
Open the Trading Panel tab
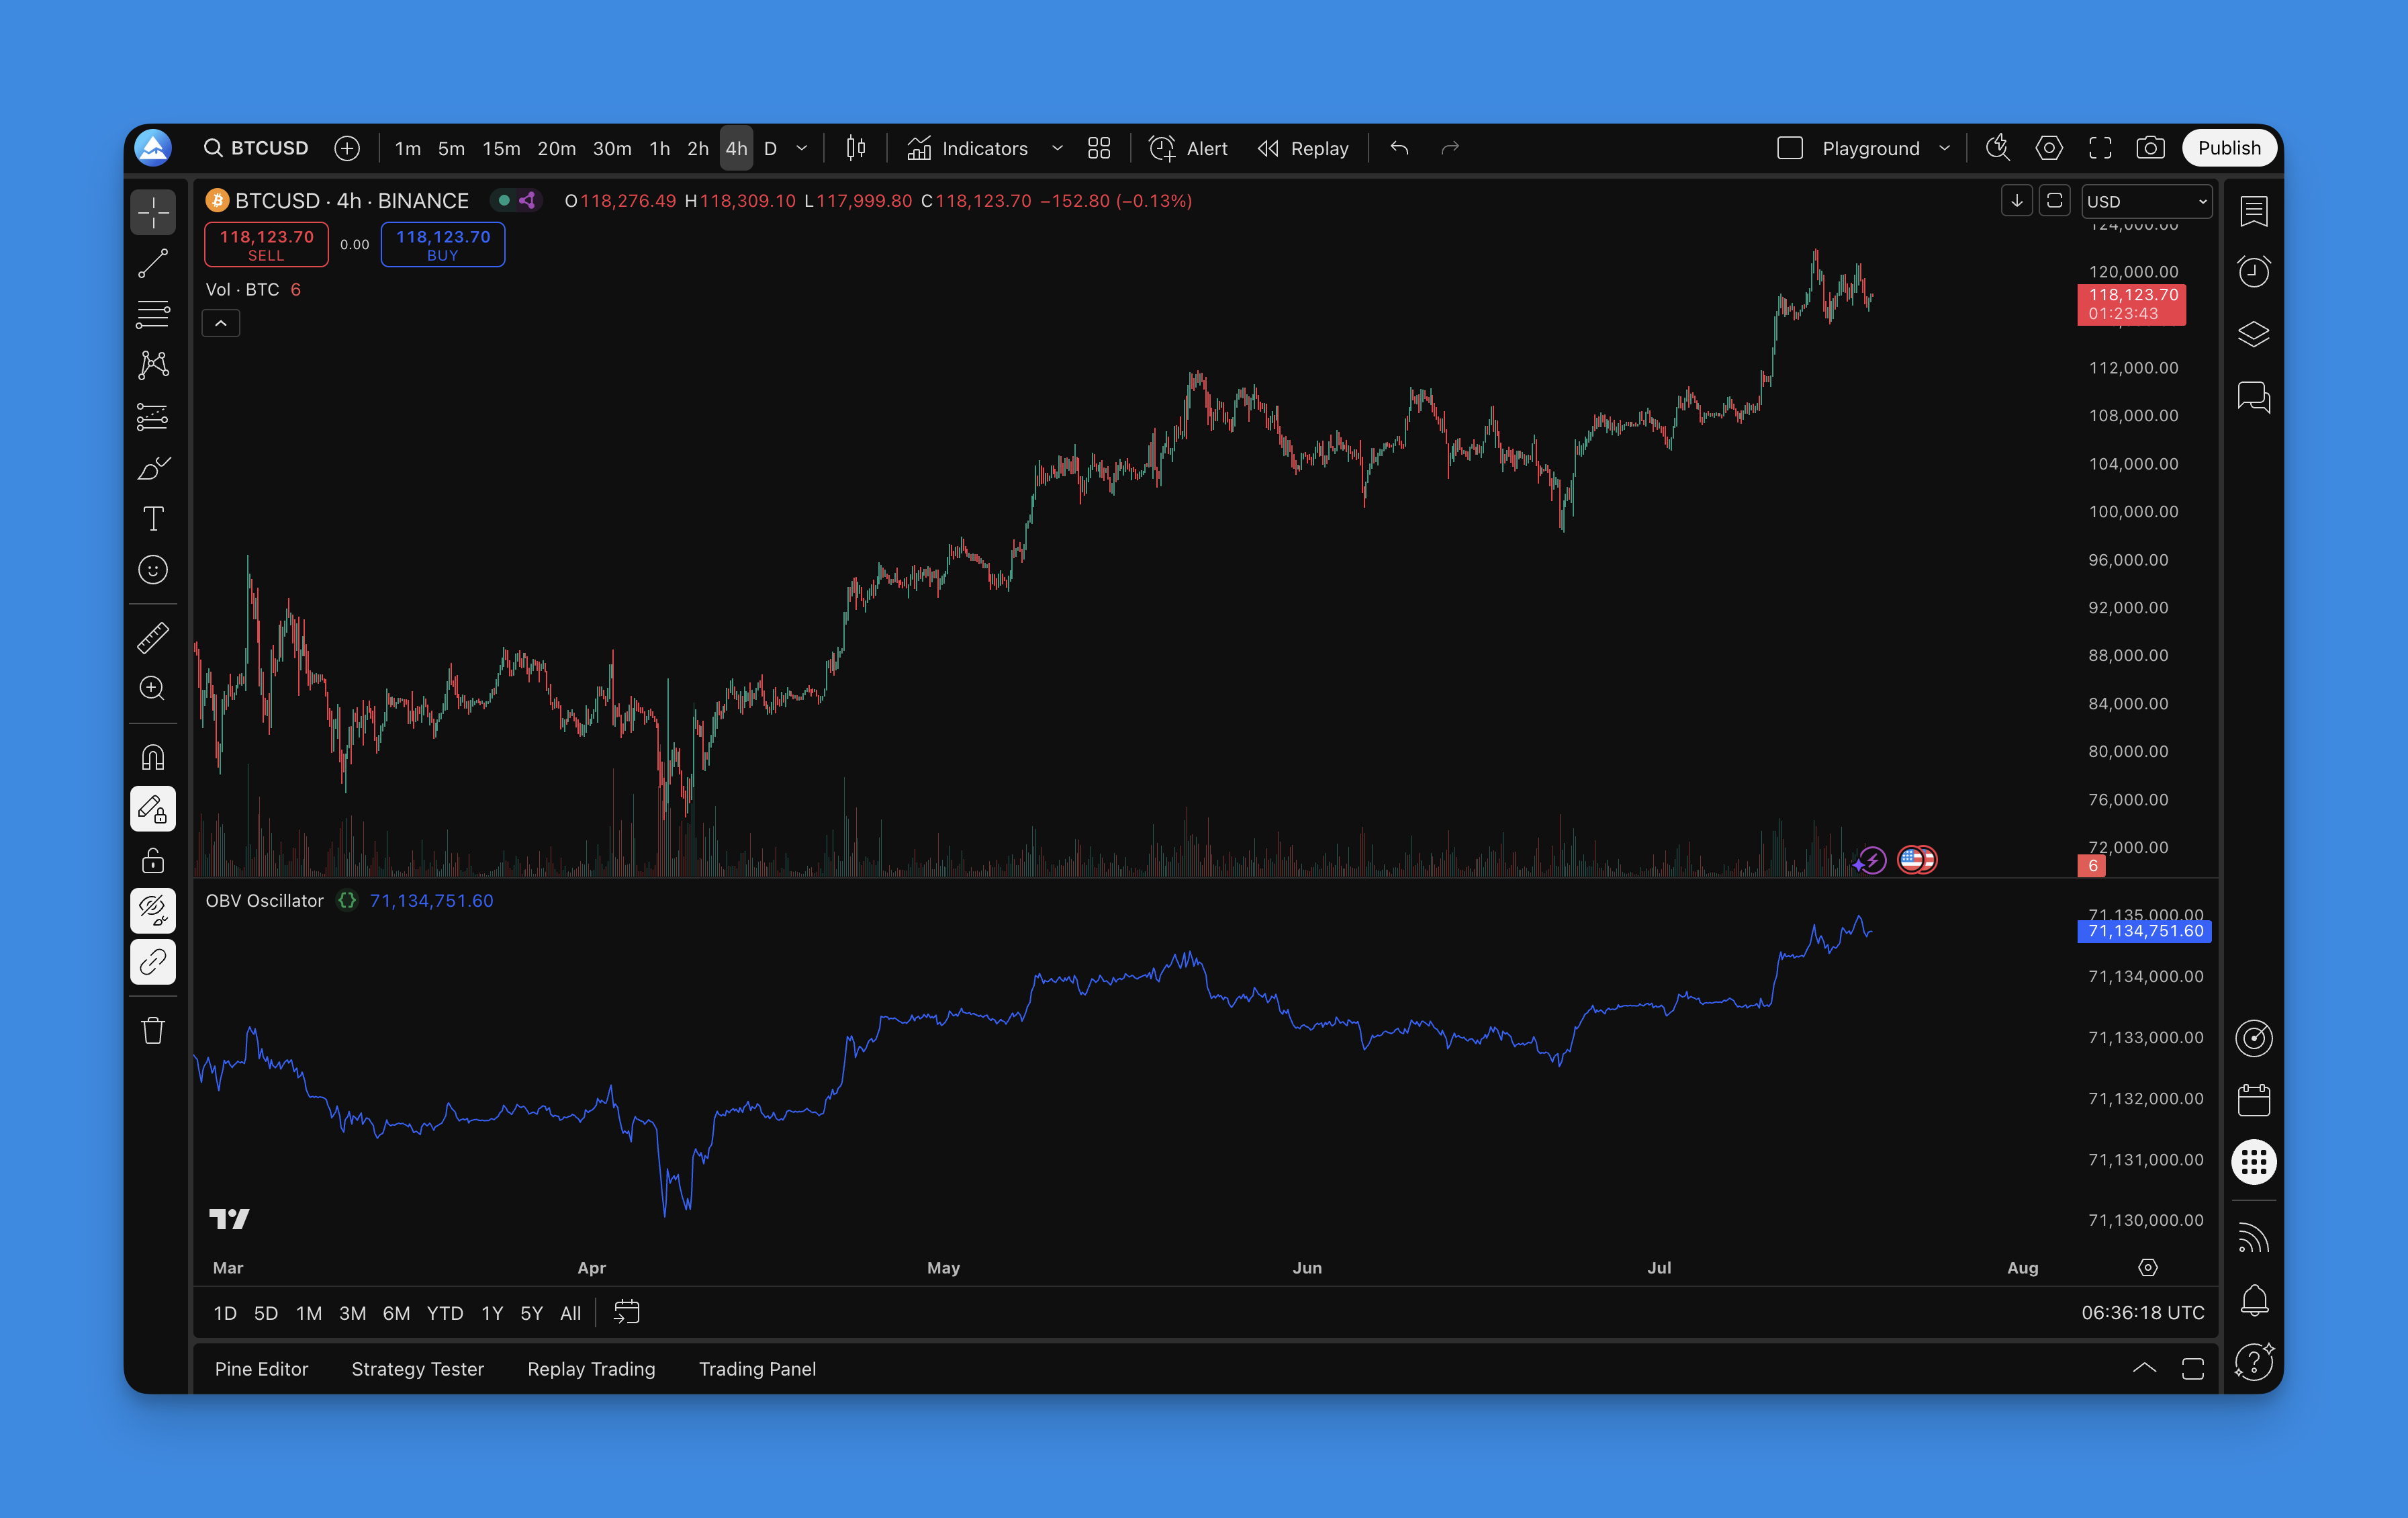[x=757, y=1369]
